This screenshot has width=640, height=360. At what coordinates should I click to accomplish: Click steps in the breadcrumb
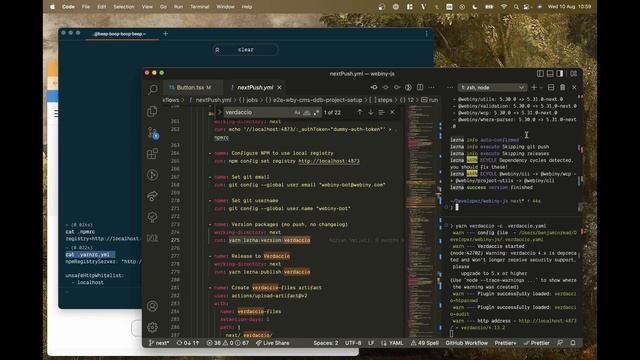[380, 100]
